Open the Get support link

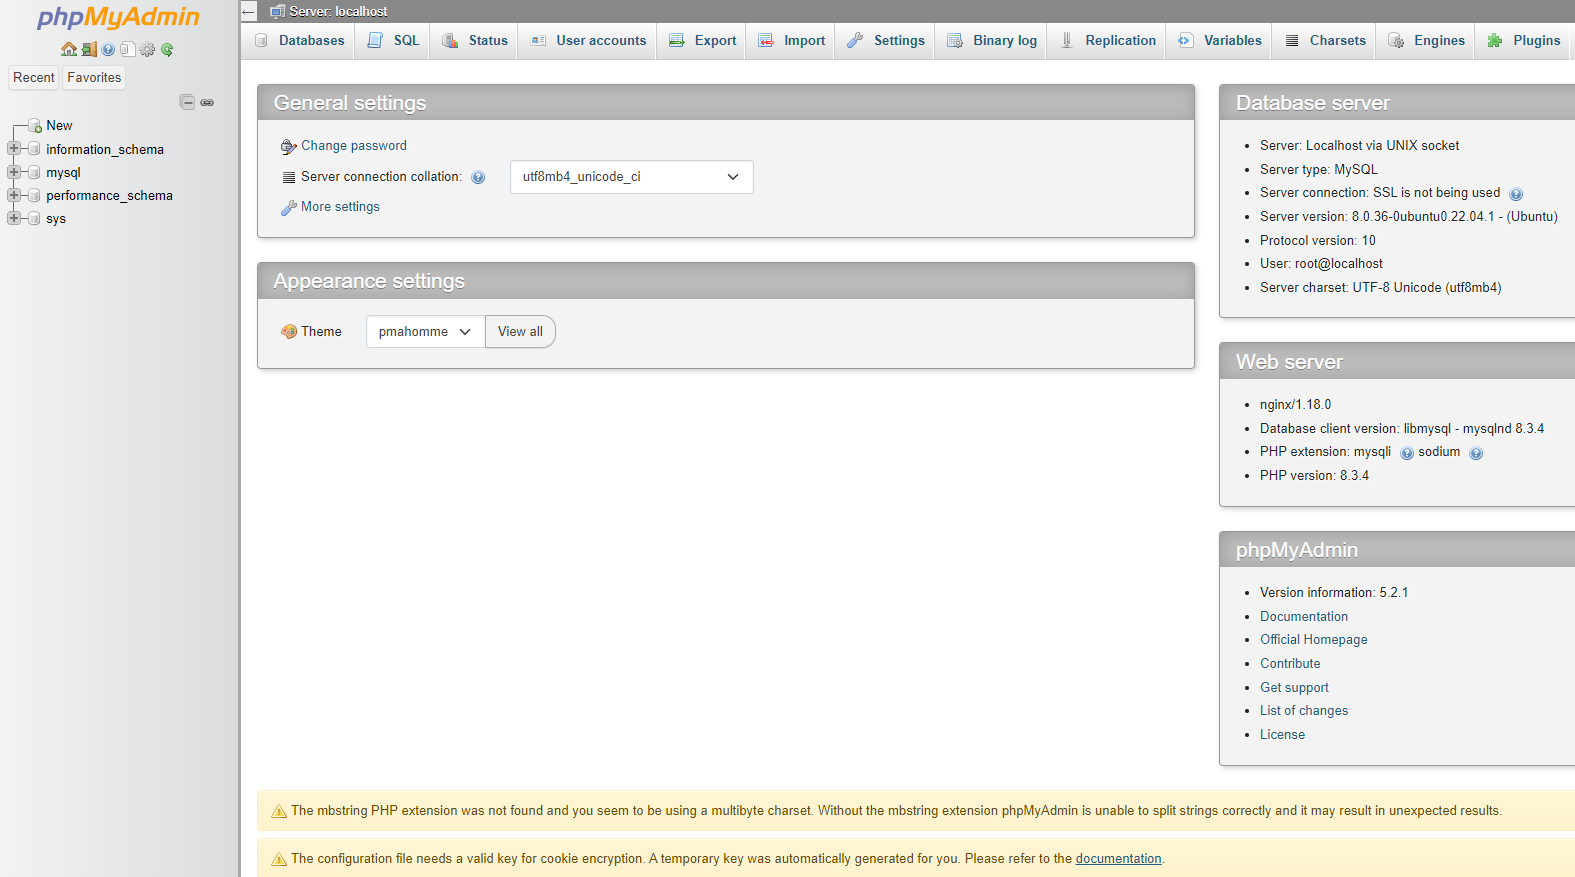click(1294, 688)
